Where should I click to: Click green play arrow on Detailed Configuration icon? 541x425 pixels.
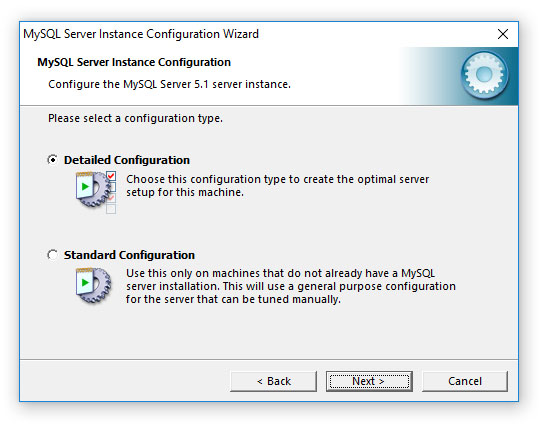pos(85,187)
